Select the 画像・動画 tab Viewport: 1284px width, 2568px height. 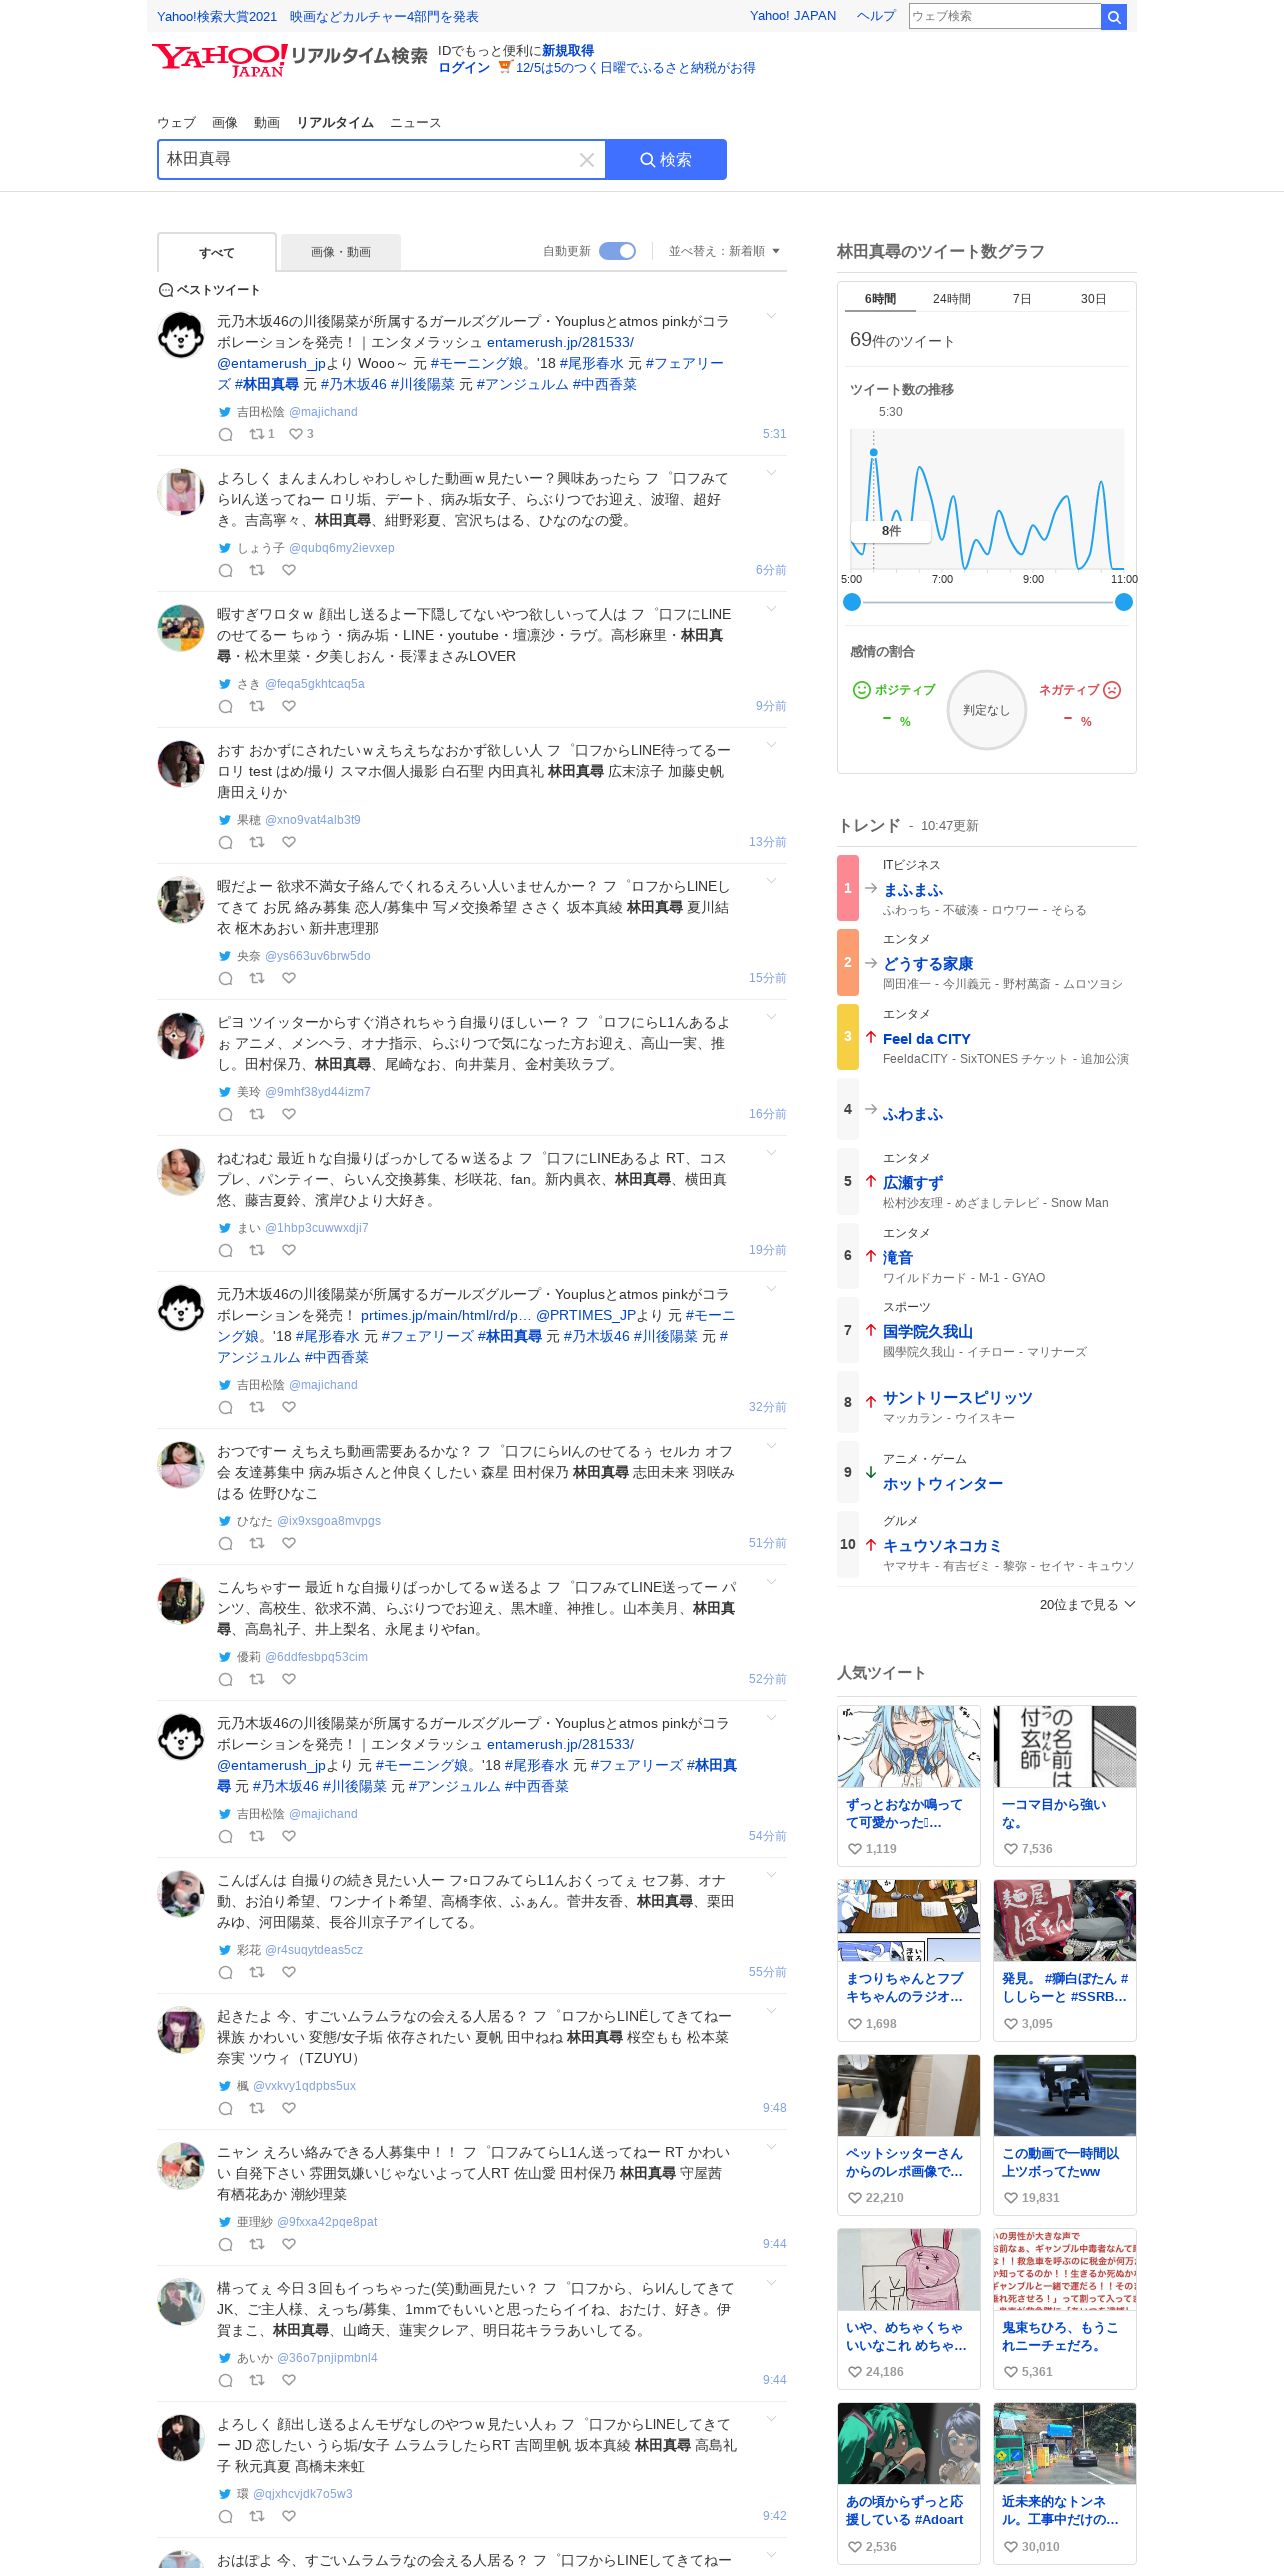(341, 252)
